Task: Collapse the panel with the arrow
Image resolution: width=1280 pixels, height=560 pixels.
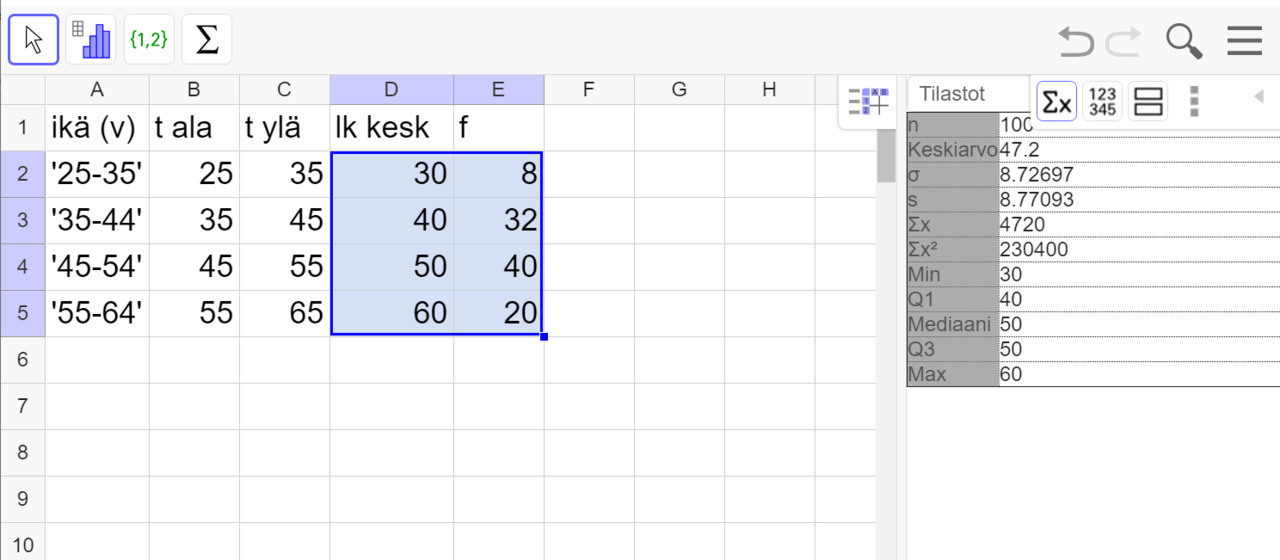Action: 1258,96
